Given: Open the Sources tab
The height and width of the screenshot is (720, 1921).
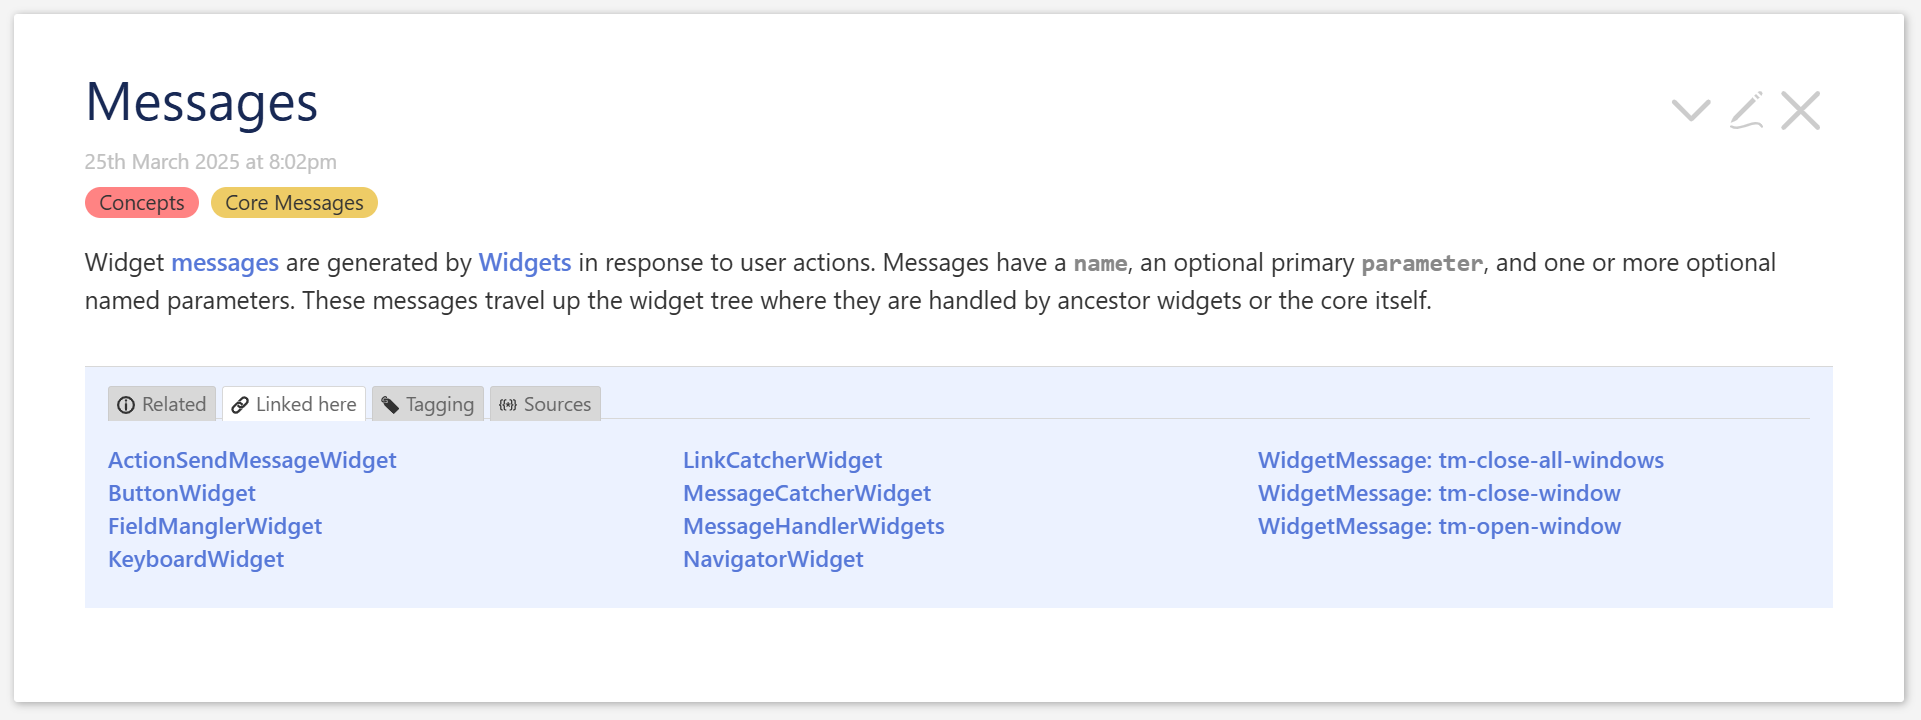Looking at the screenshot, I should pos(545,404).
